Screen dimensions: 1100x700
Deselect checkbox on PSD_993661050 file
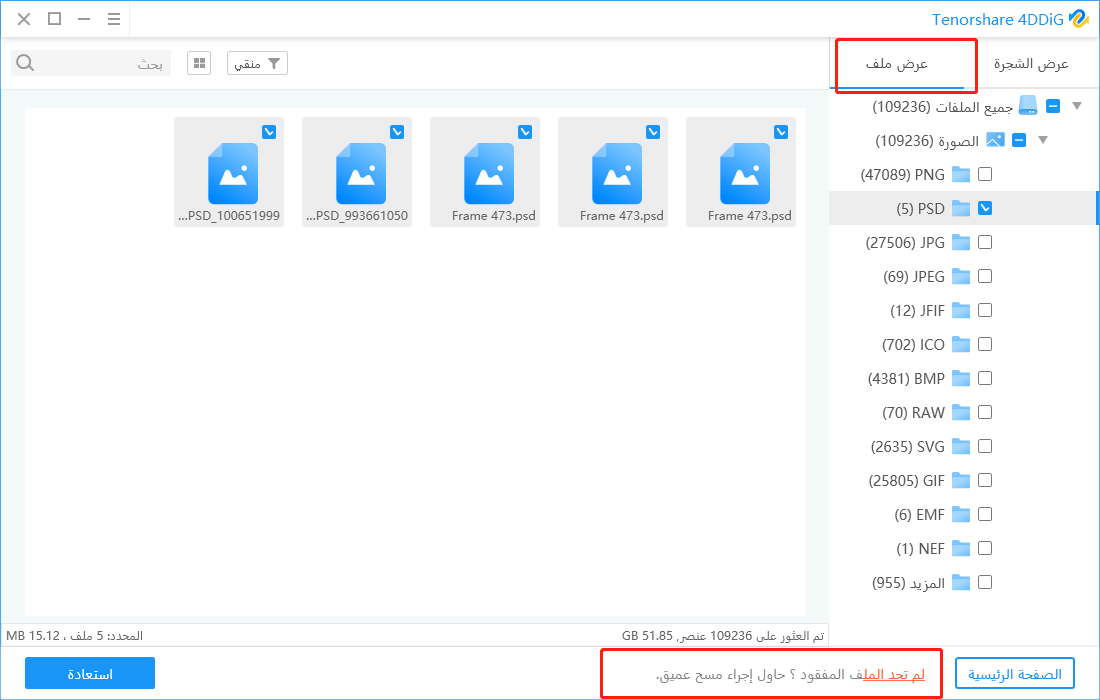click(x=397, y=132)
